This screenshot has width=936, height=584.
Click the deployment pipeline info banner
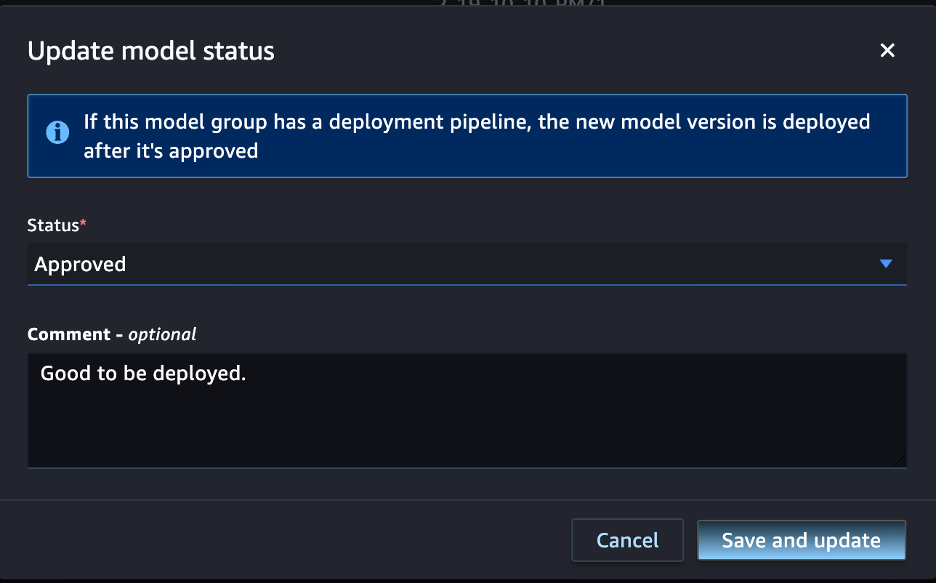click(467, 133)
